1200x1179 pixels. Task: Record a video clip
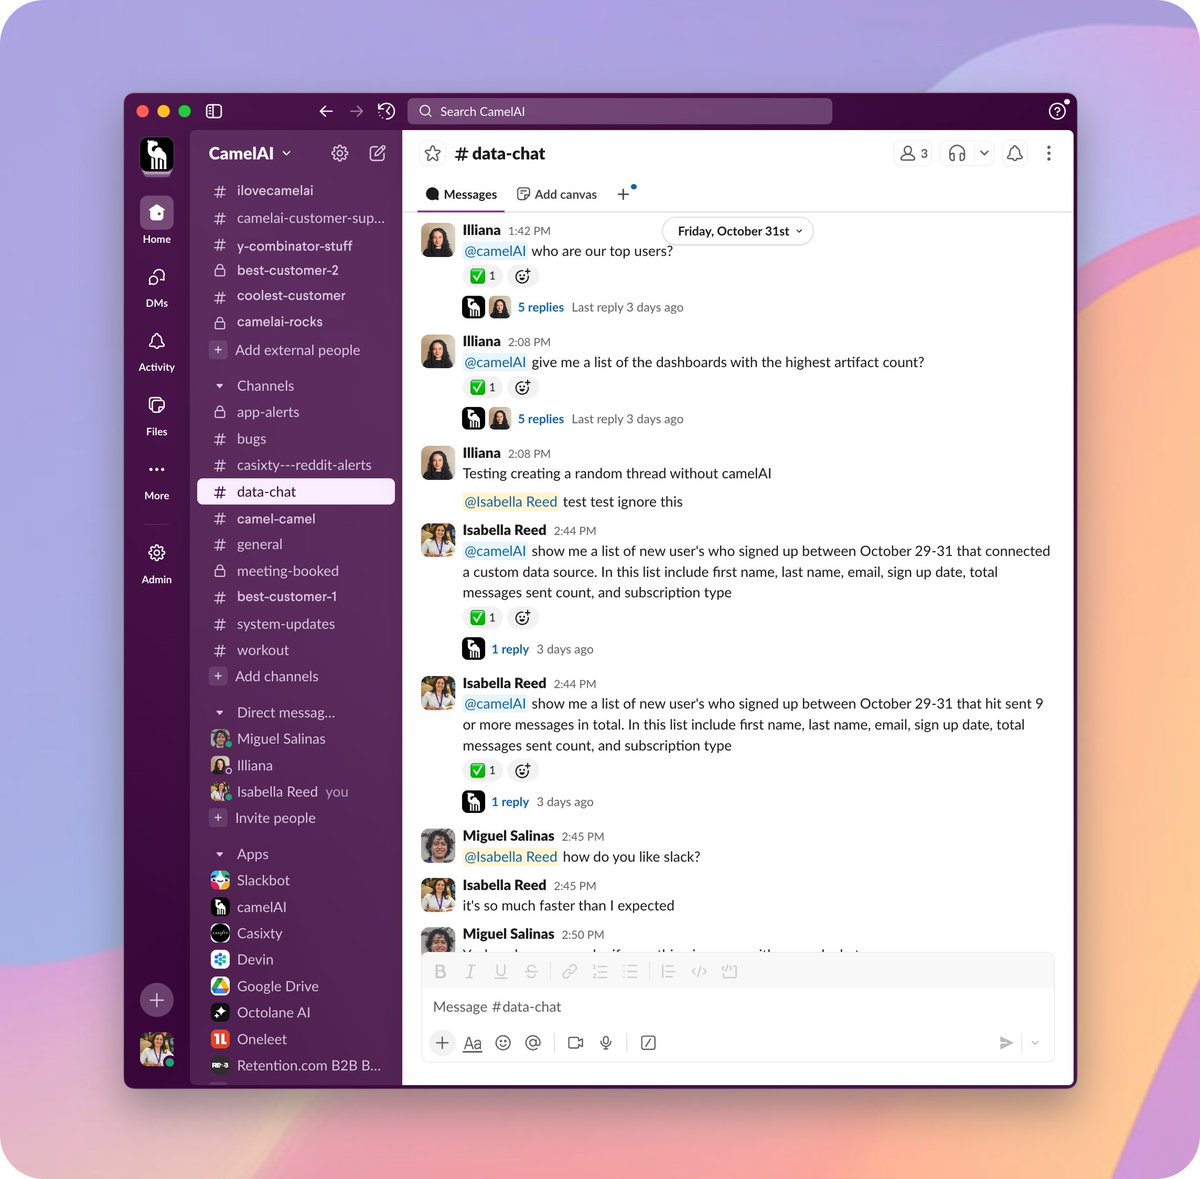[575, 1043]
